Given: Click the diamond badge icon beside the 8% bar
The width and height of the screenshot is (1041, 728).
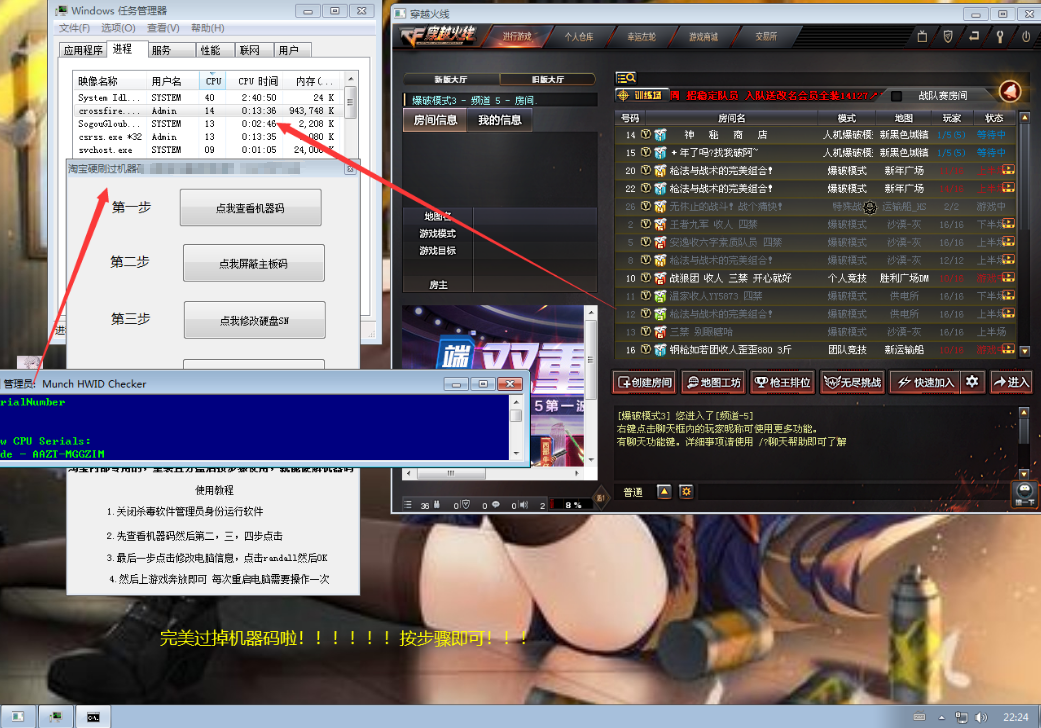Looking at the screenshot, I should (600, 498).
